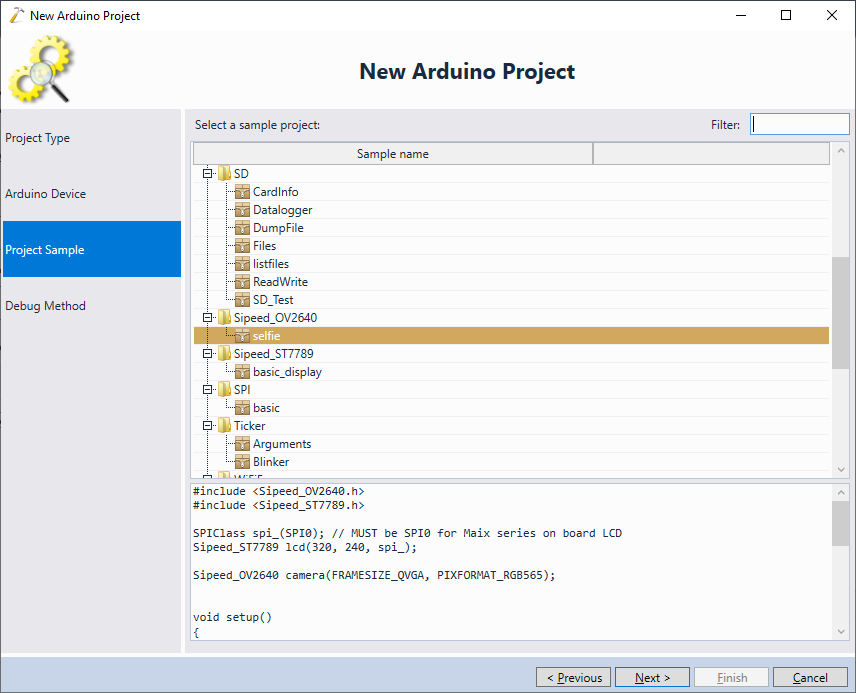Click the sample list scroll down arrow
The height and width of the screenshot is (693, 856).
[841, 470]
